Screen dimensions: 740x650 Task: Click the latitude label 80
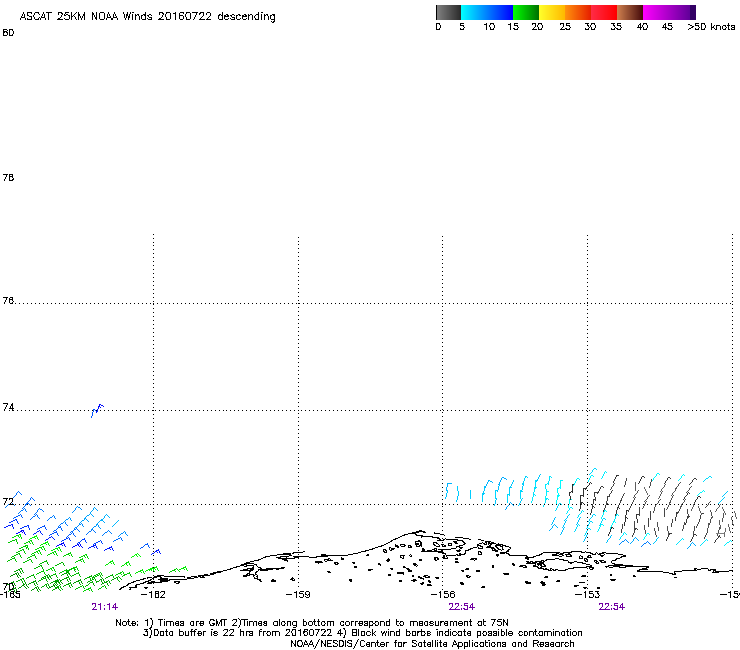click(x=8, y=33)
